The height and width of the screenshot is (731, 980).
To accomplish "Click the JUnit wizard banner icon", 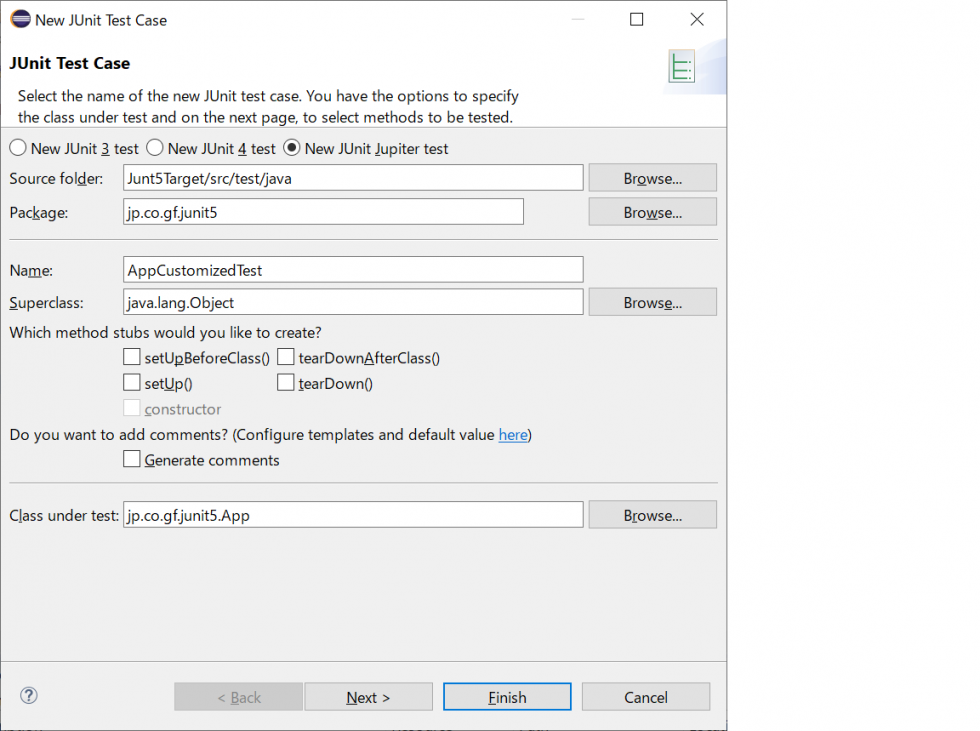I will (681, 66).
